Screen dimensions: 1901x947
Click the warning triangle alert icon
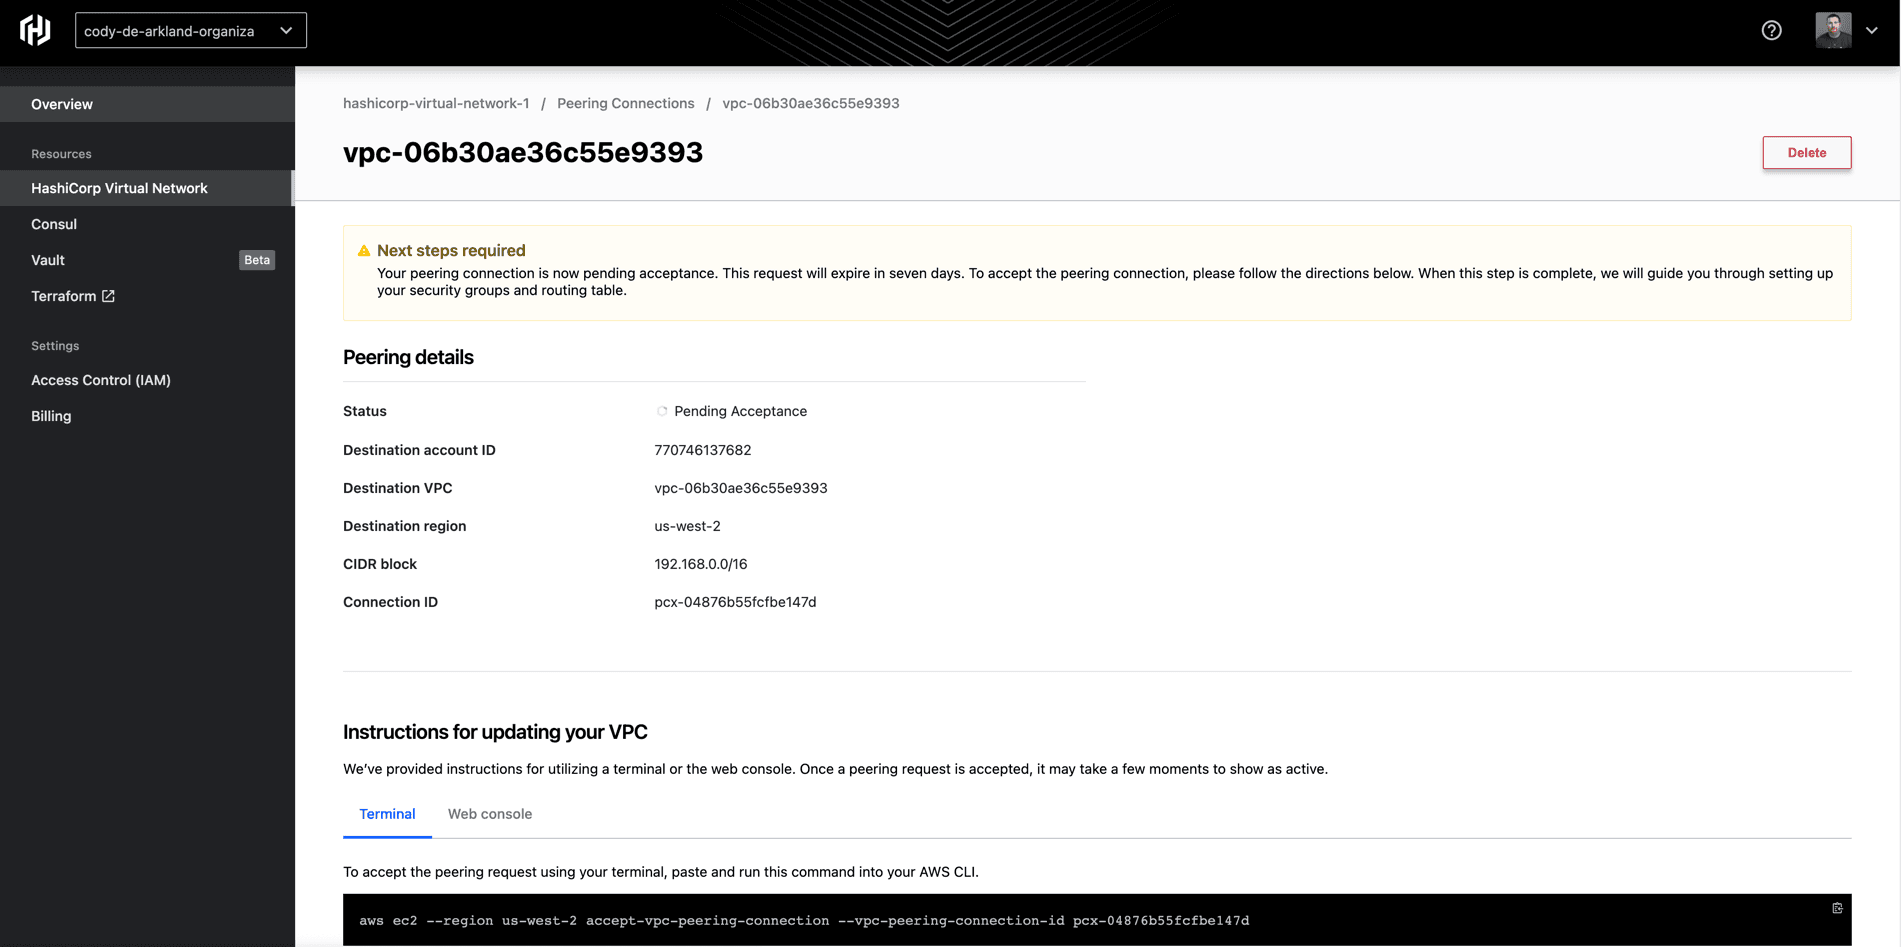point(364,251)
